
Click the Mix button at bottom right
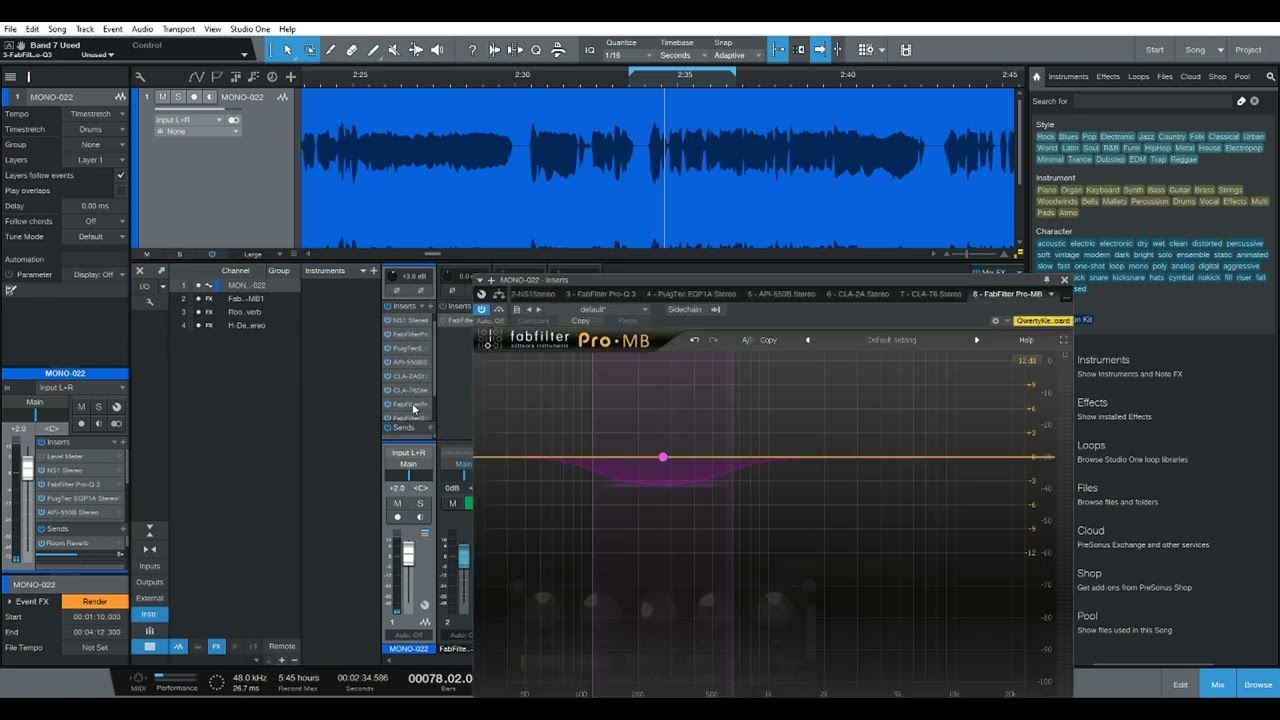point(1218,685)
